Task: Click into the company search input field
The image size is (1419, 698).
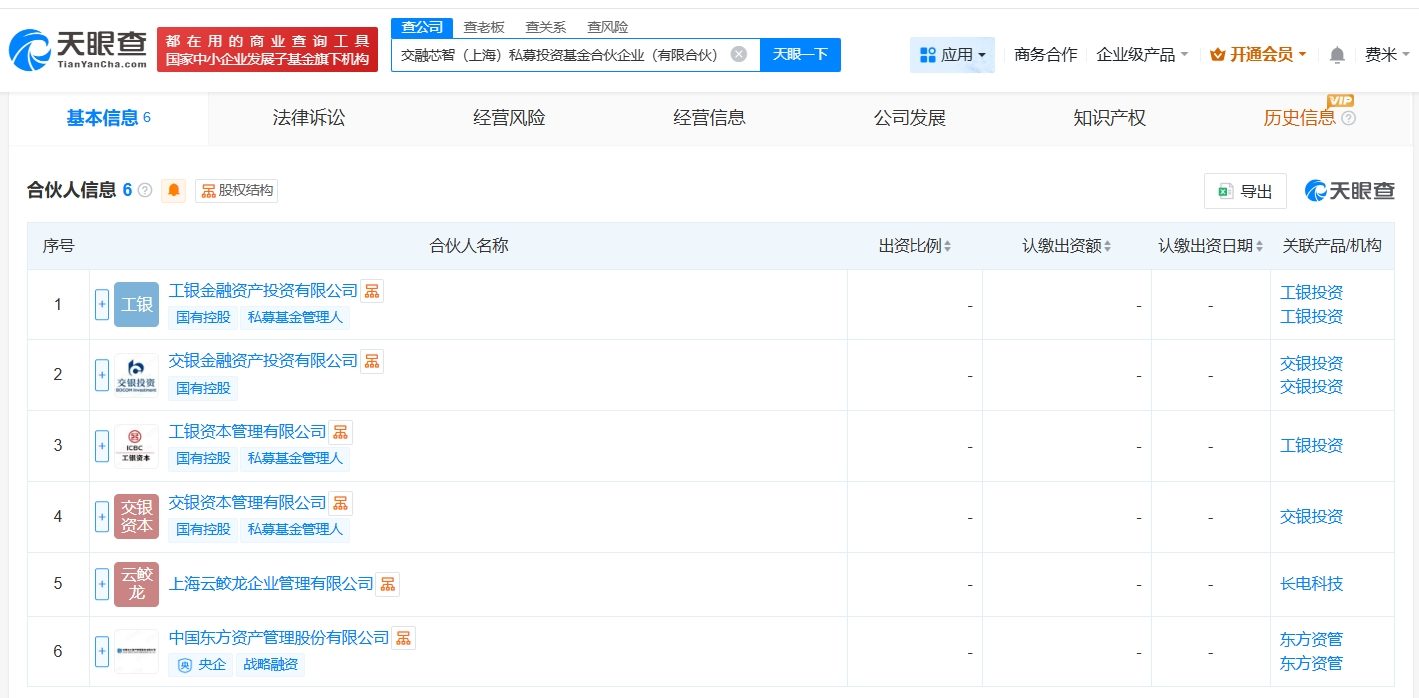Action: point(560,55)
